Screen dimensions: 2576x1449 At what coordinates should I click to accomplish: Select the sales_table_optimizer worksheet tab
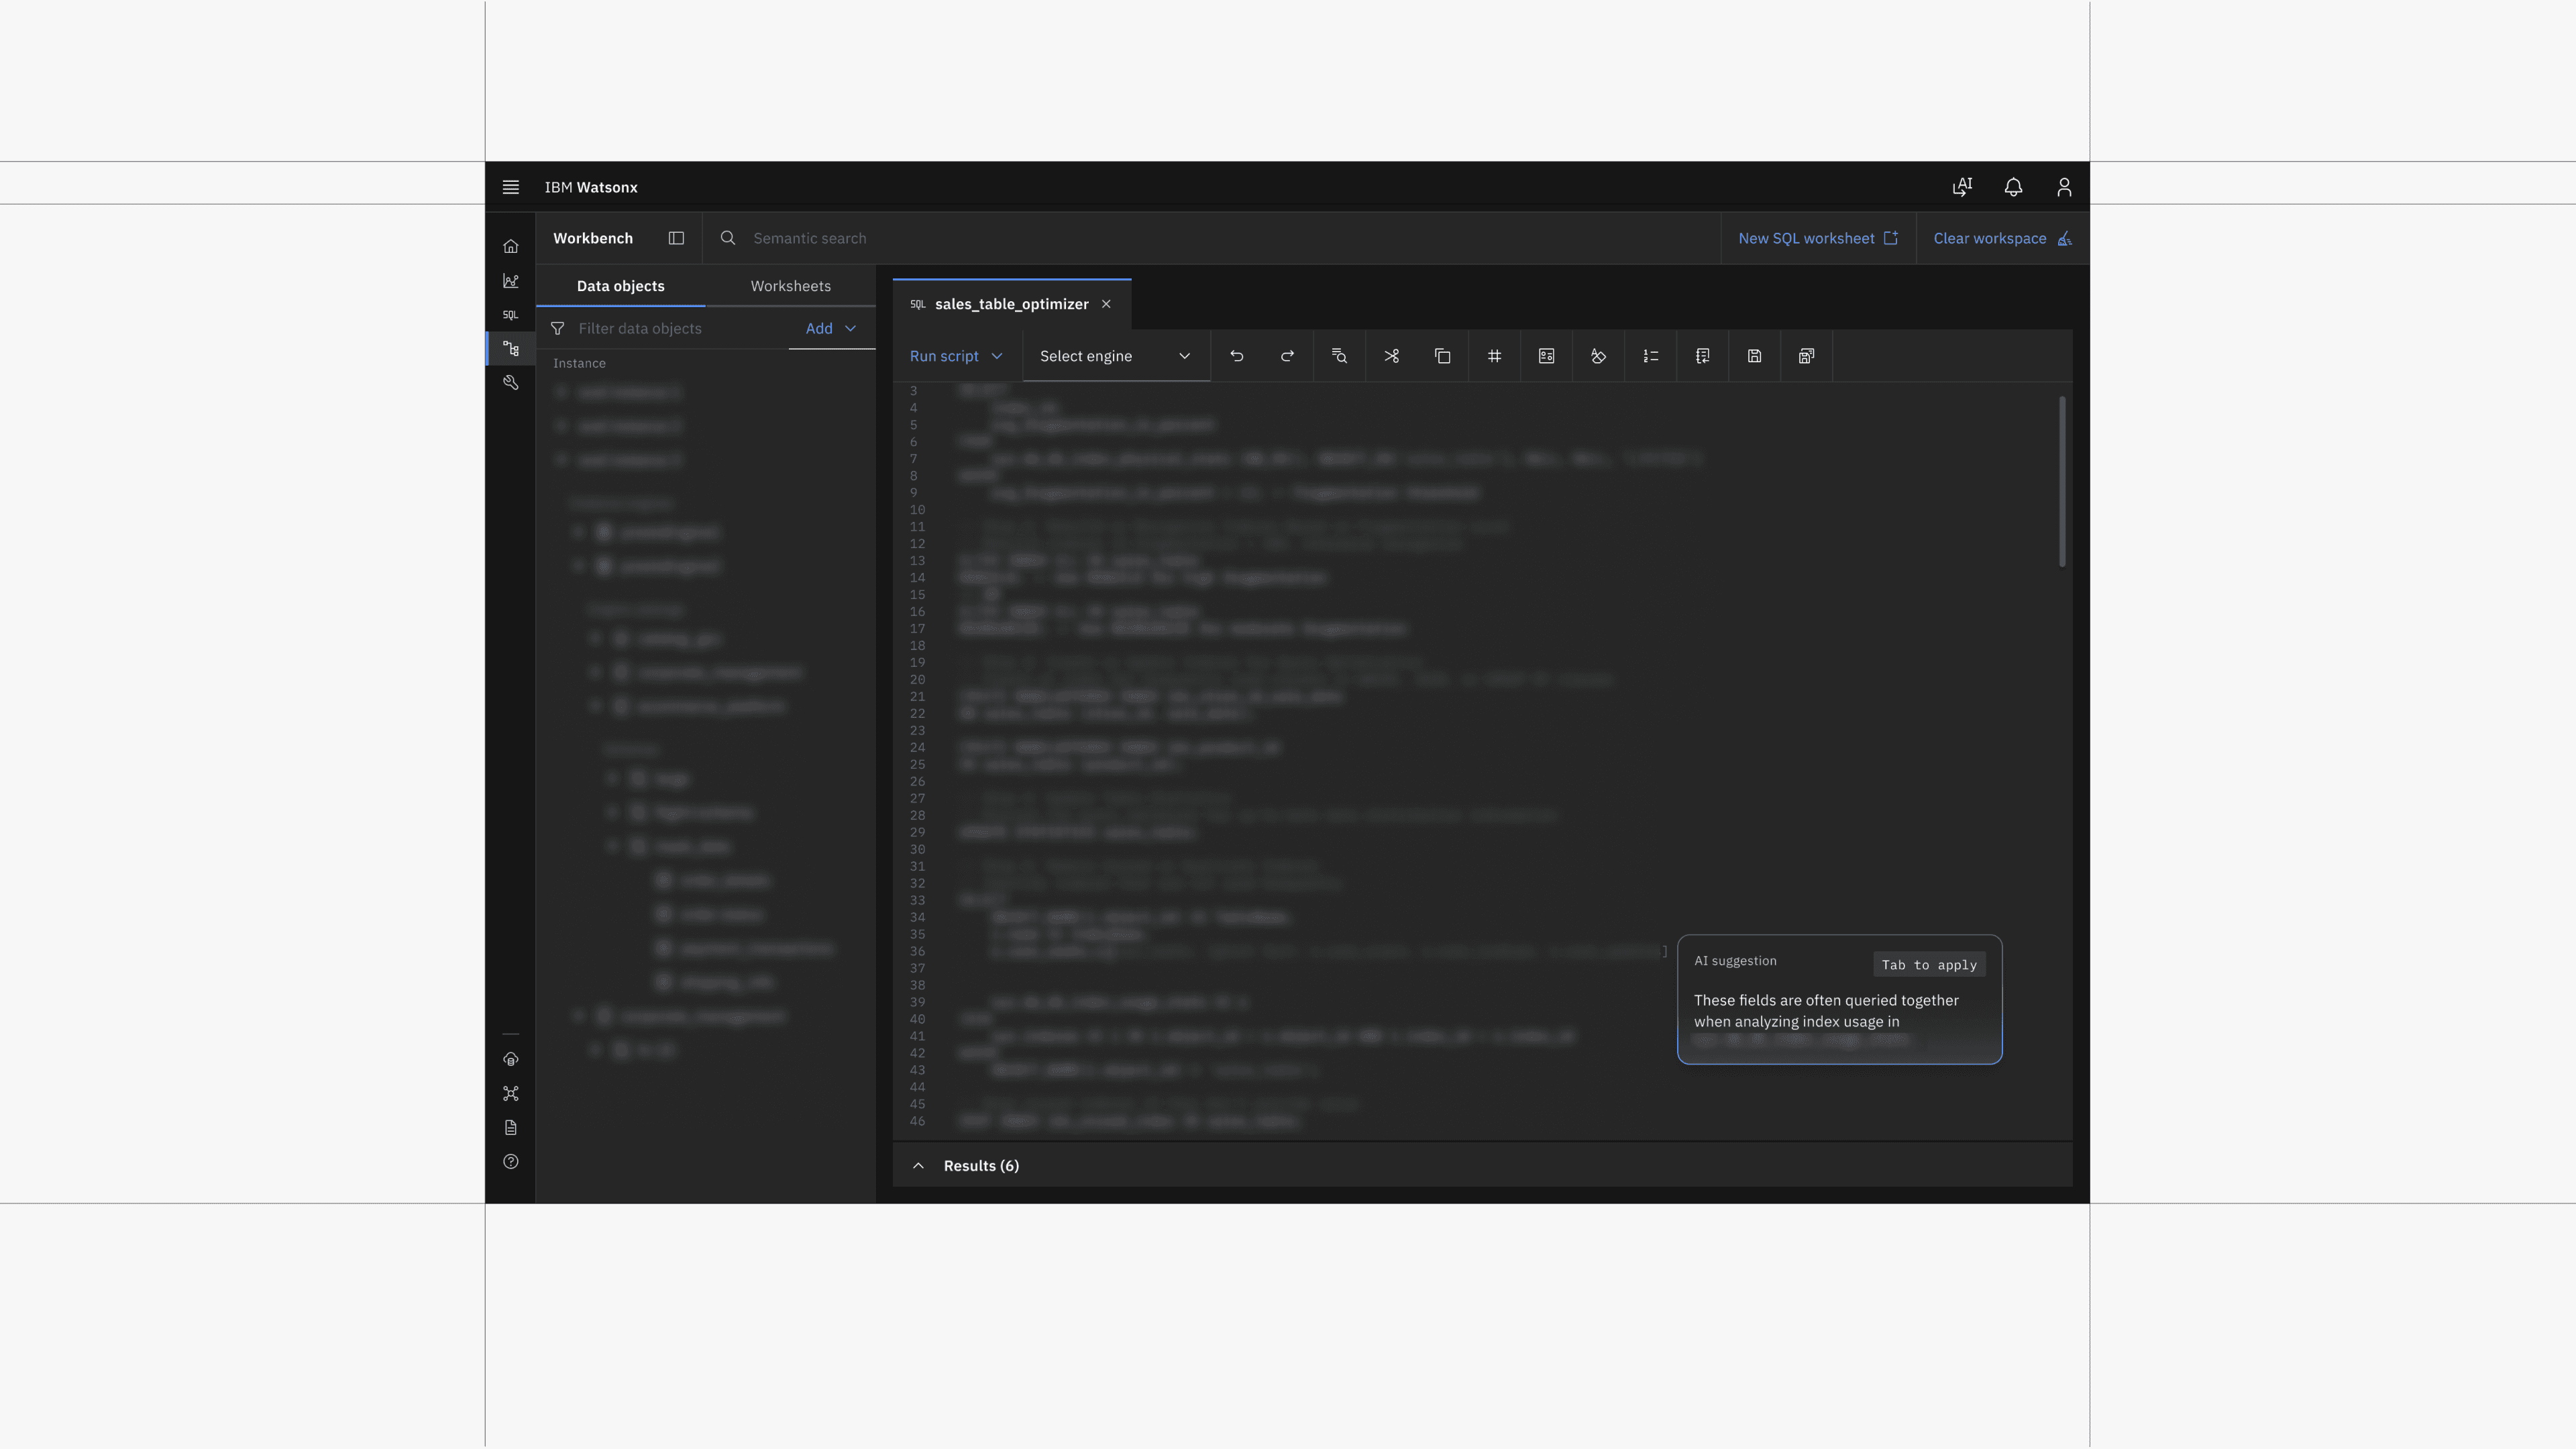pos(1011,304)
